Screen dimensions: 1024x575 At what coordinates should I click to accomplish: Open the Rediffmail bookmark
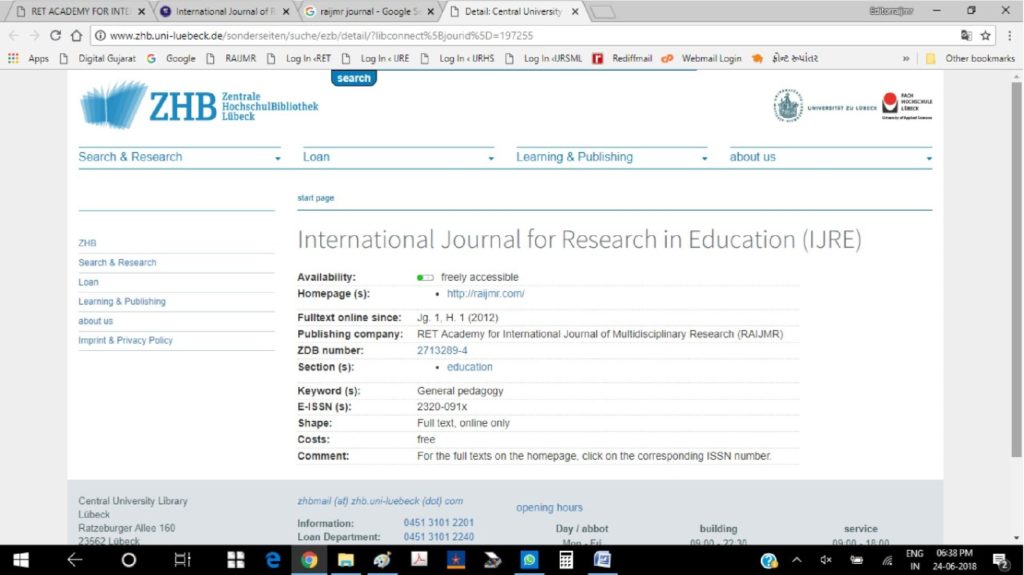622,58
